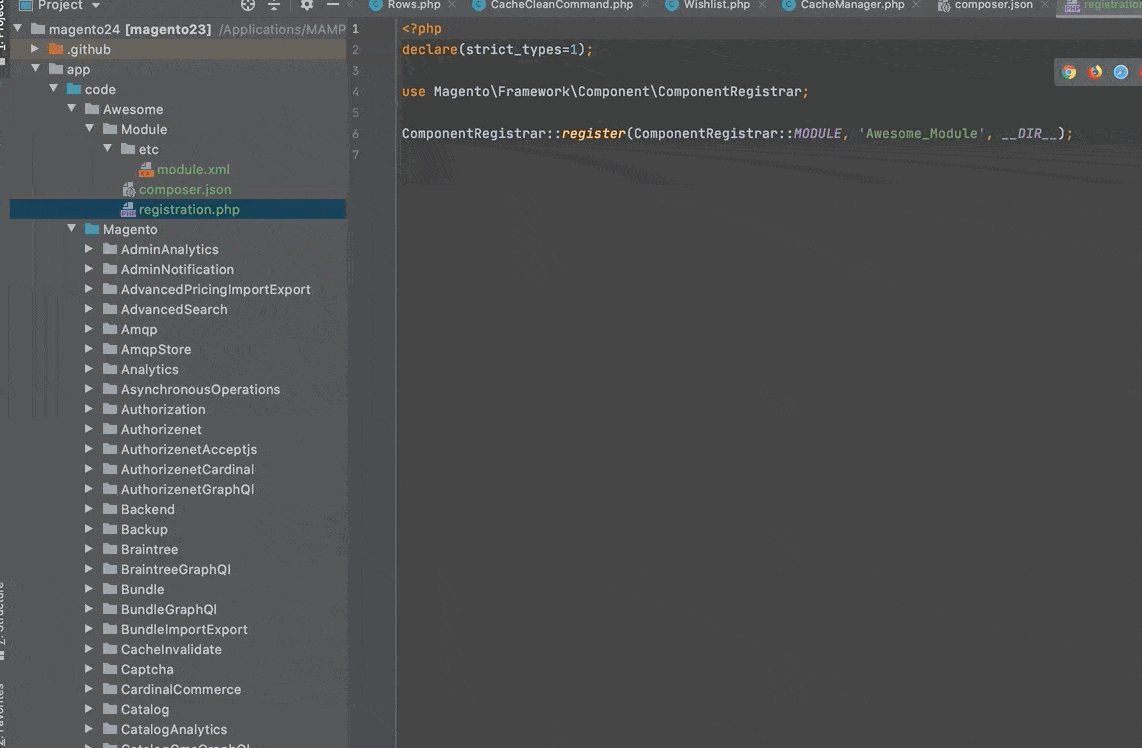This screenshot has width=1142, height=748.
Task: Close the Rows.php tab
Action: point(453,5)
